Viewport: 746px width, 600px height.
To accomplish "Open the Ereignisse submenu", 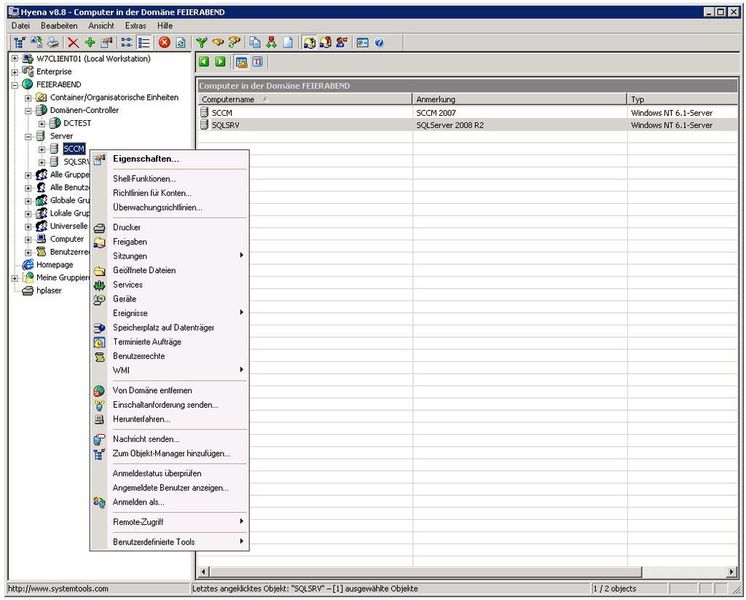I will pyautogui.click(x=169, y=313).
